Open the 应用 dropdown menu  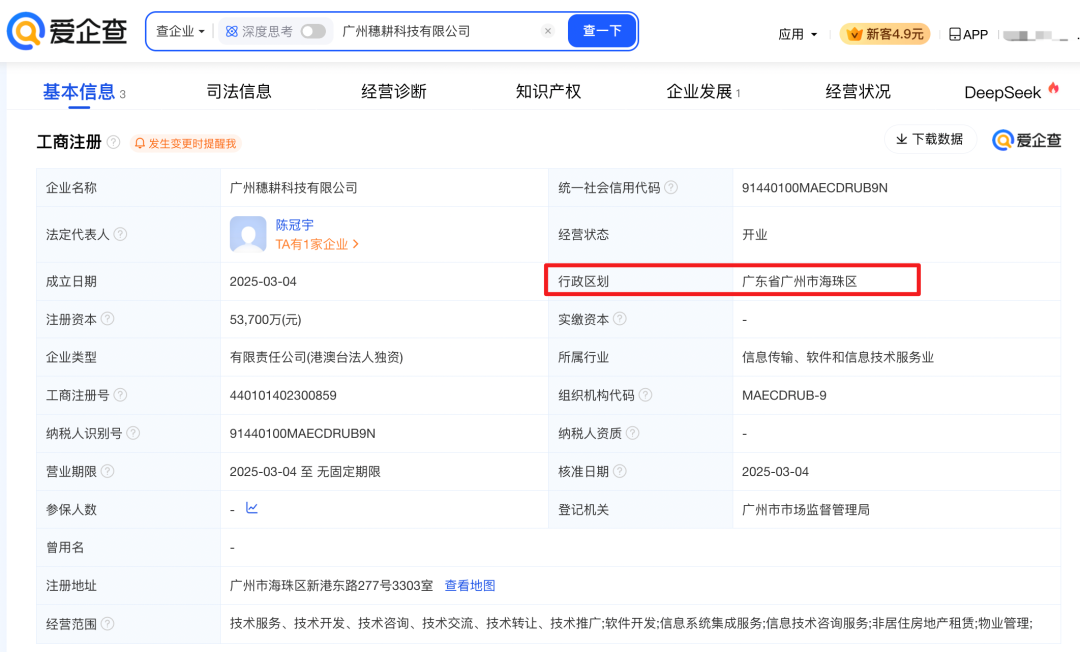click(x=797, y=34)
